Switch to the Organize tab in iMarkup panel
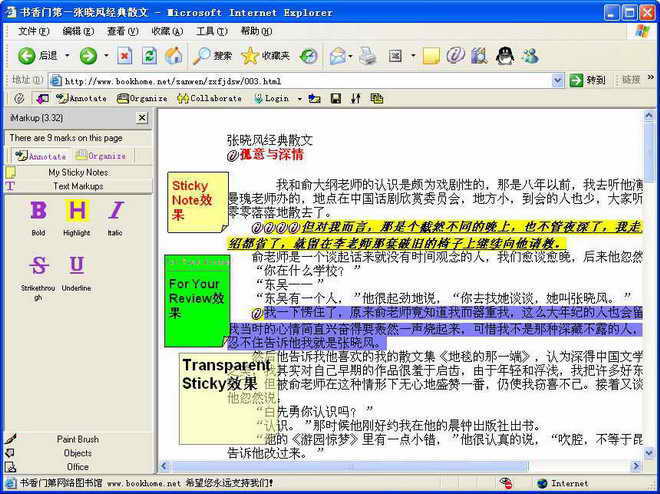The width and height of the screenshot is (660, 494). 100,156
